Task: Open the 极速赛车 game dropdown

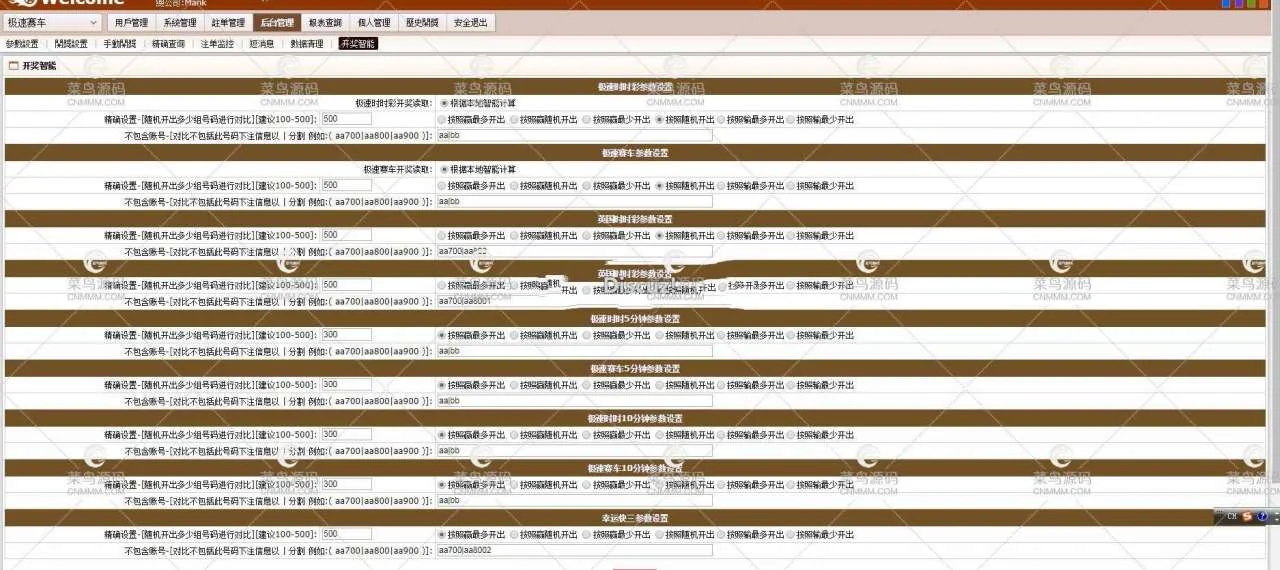Action: coord(53,22)
